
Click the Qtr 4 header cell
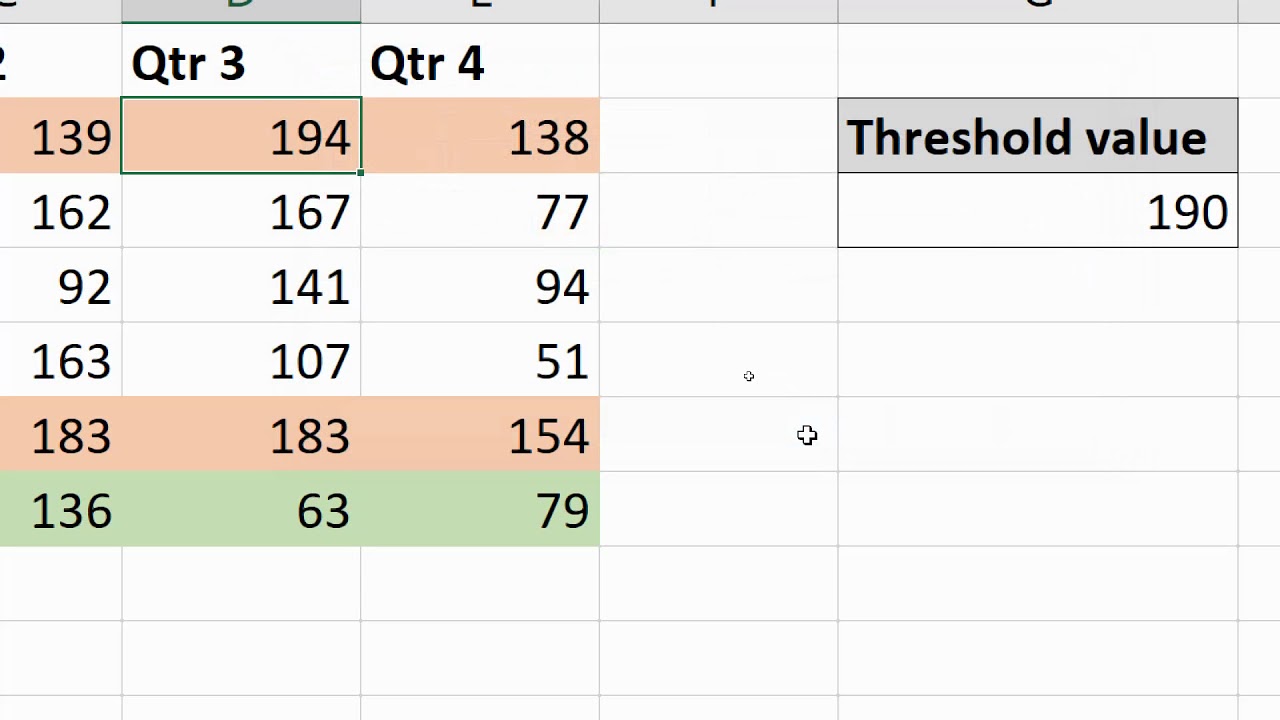pos(480,62)
